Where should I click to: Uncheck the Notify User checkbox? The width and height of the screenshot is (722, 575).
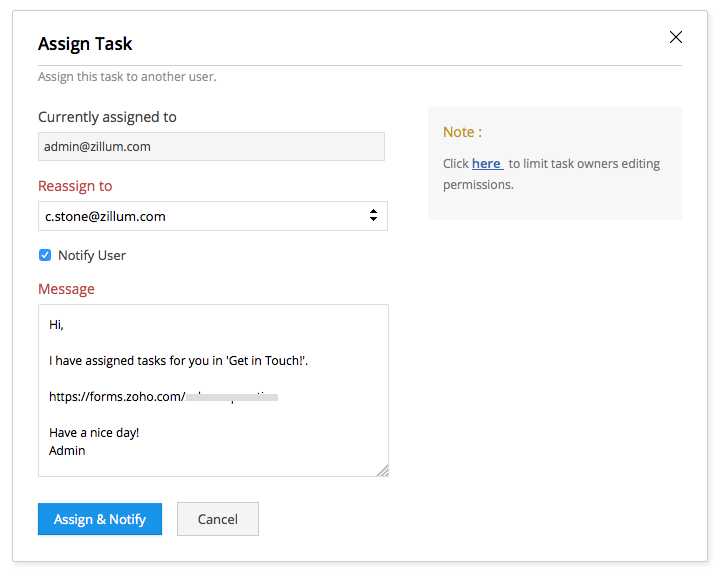pyautogui.click(x=45, y=255)
